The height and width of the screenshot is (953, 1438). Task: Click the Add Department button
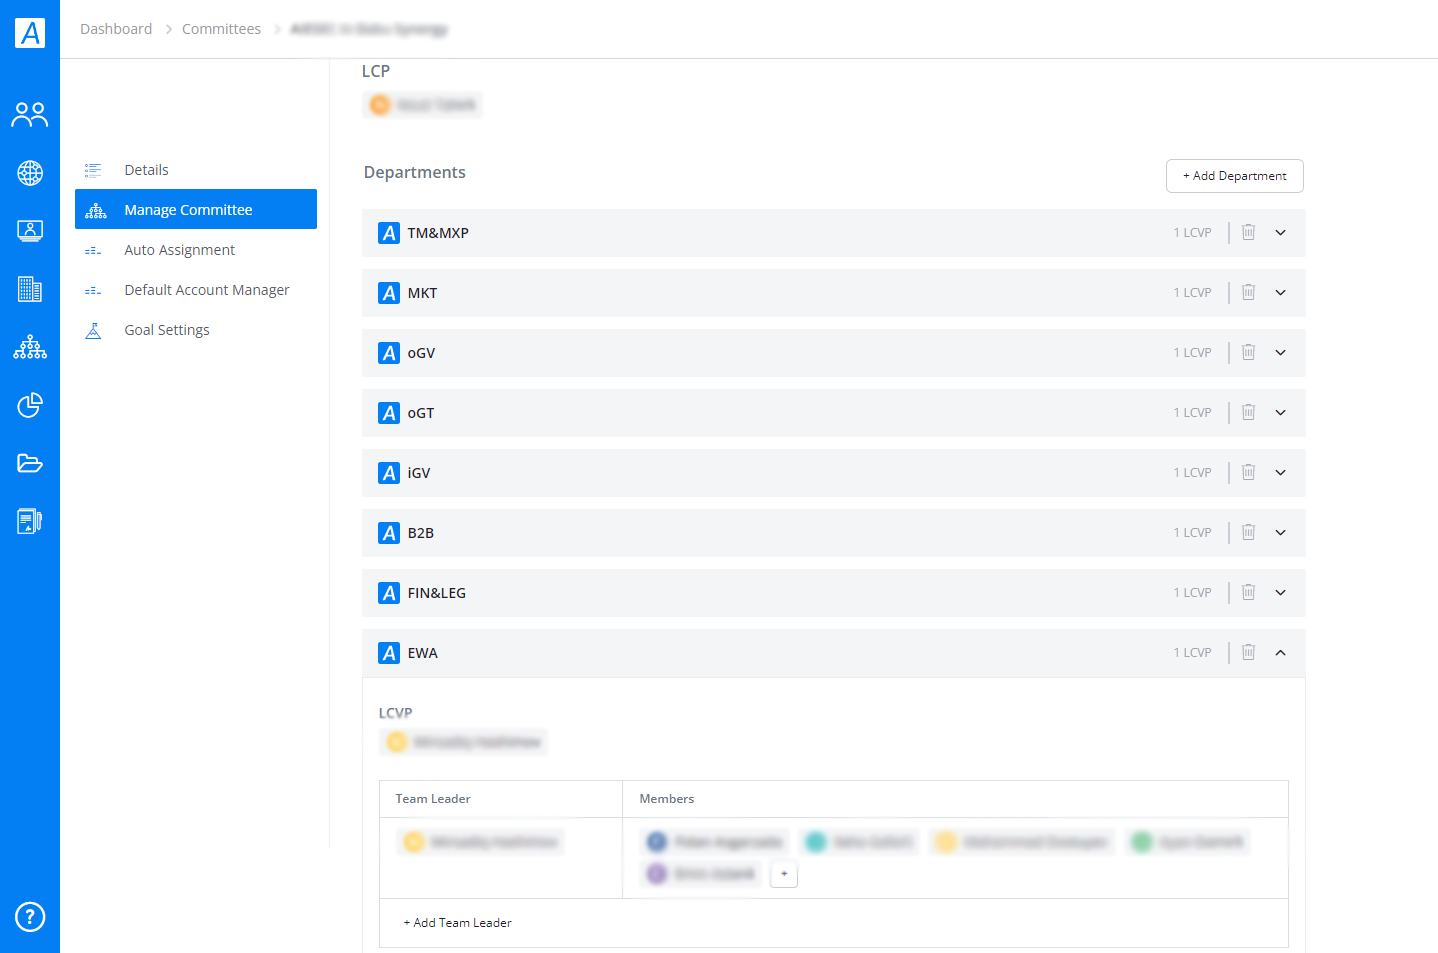pos(1234,176)
